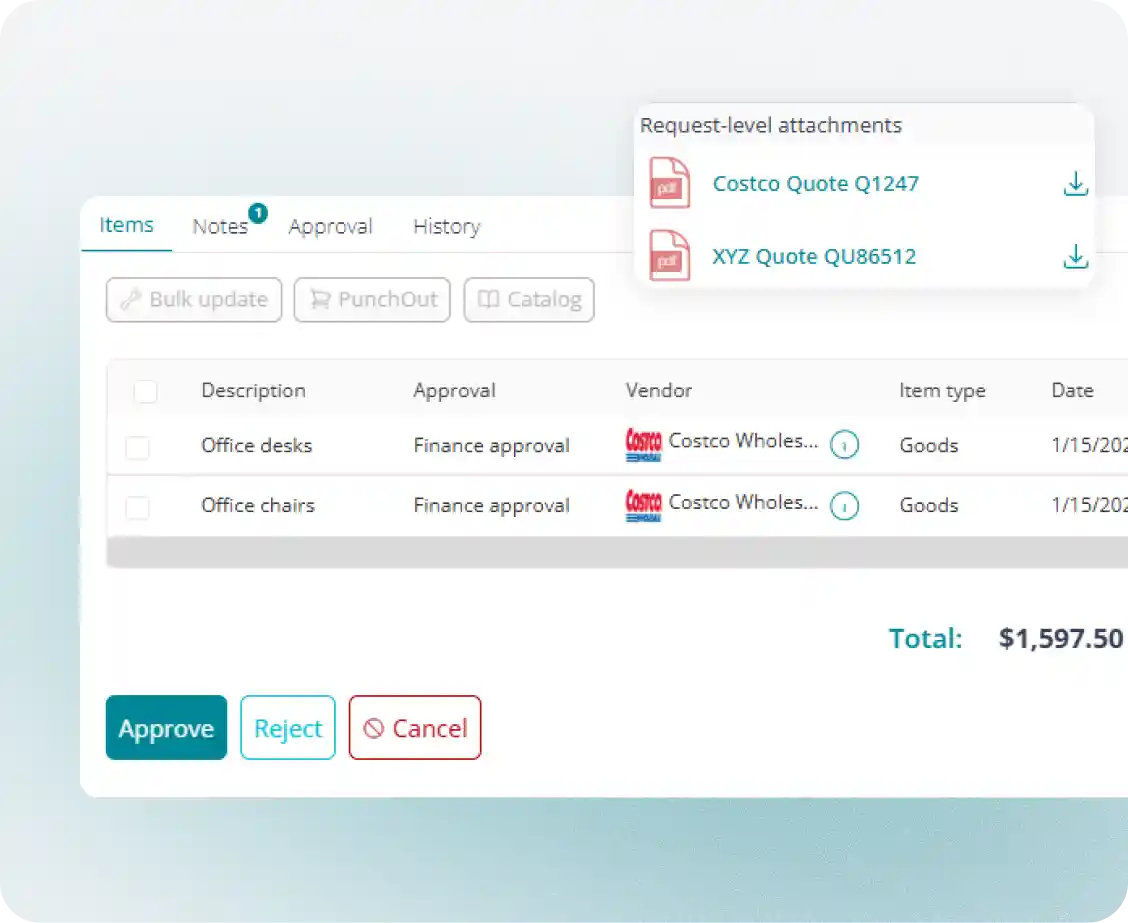Click Costco Wholes... vendor name in Office desks row

pyautogui.click(x=744, y=441)
